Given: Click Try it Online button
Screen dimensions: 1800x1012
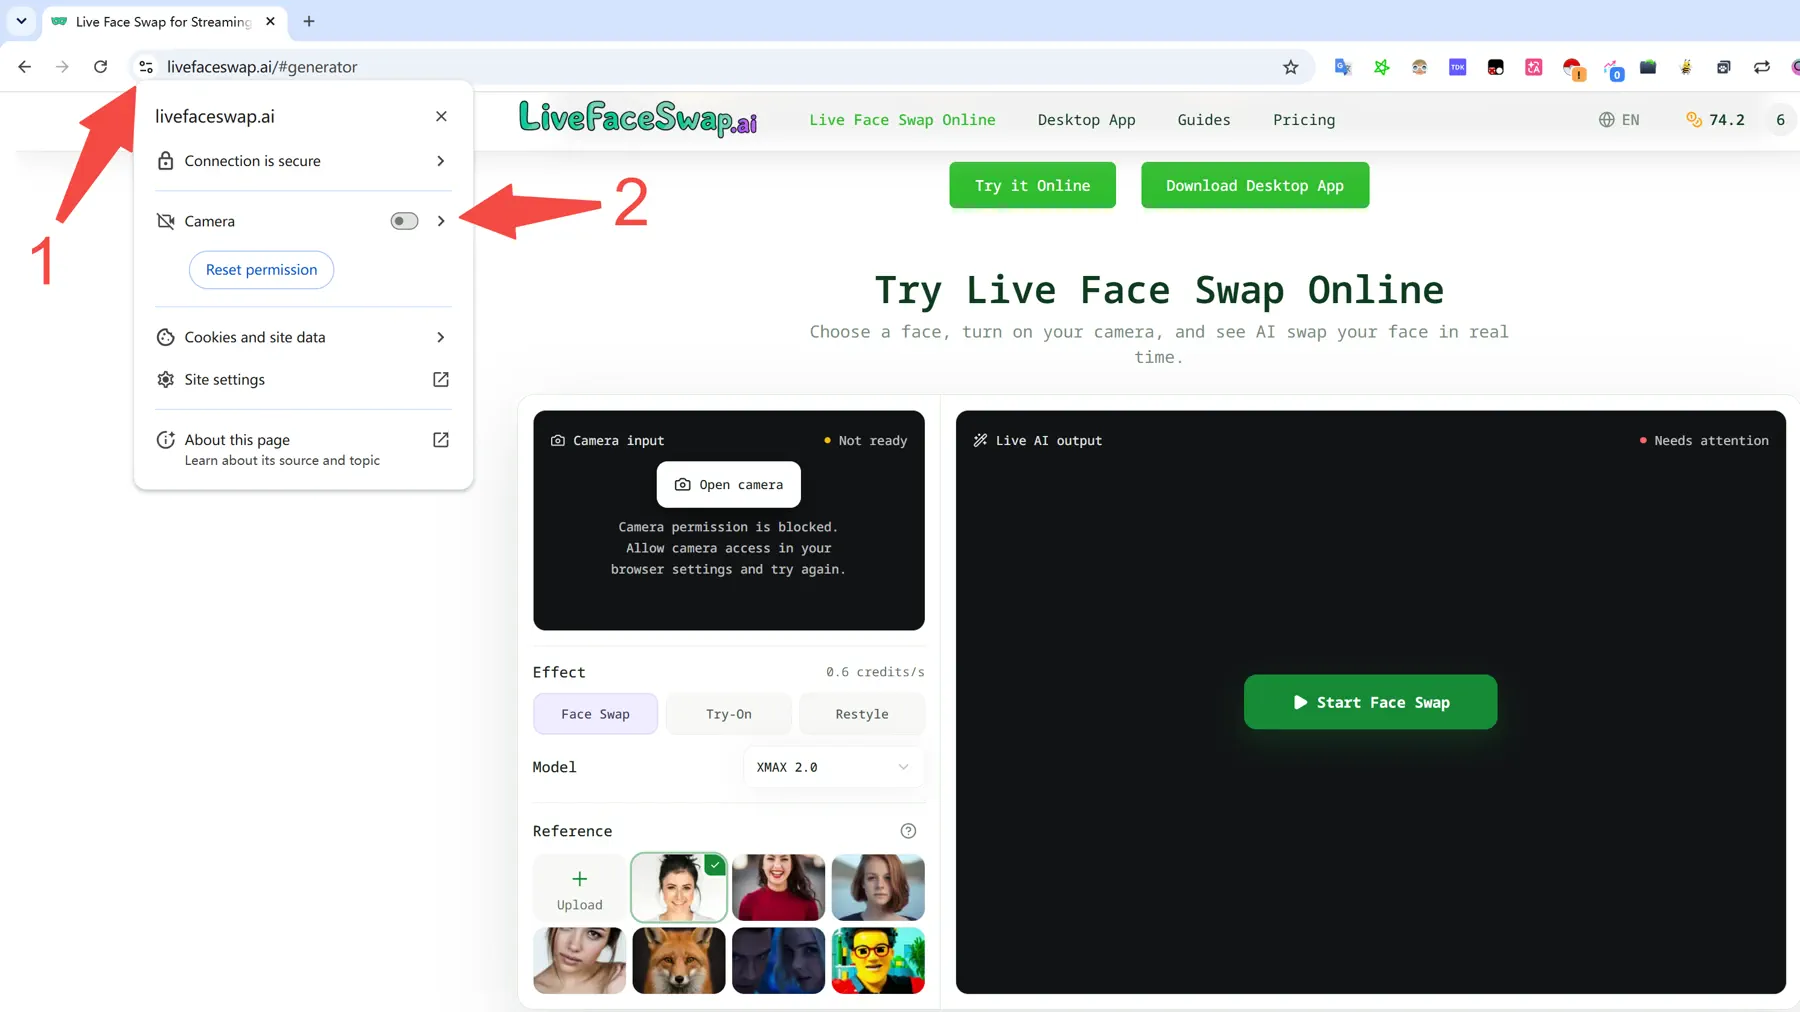Looking at the screenshot, I should [x=1032, y=185].
